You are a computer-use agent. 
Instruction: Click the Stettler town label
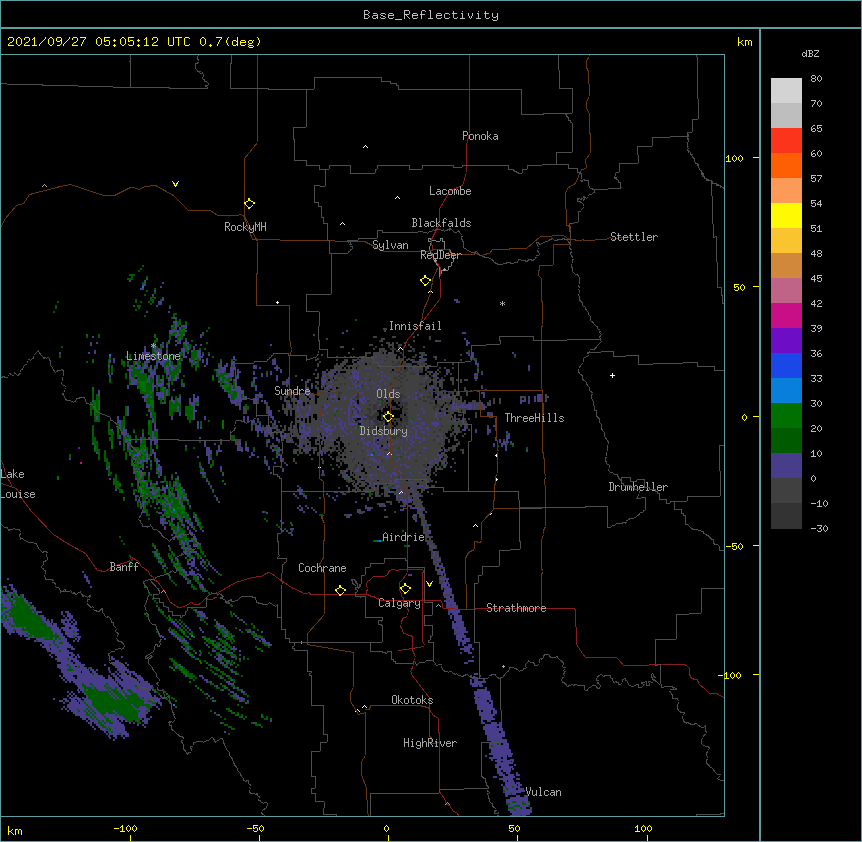tap(633, 237)
